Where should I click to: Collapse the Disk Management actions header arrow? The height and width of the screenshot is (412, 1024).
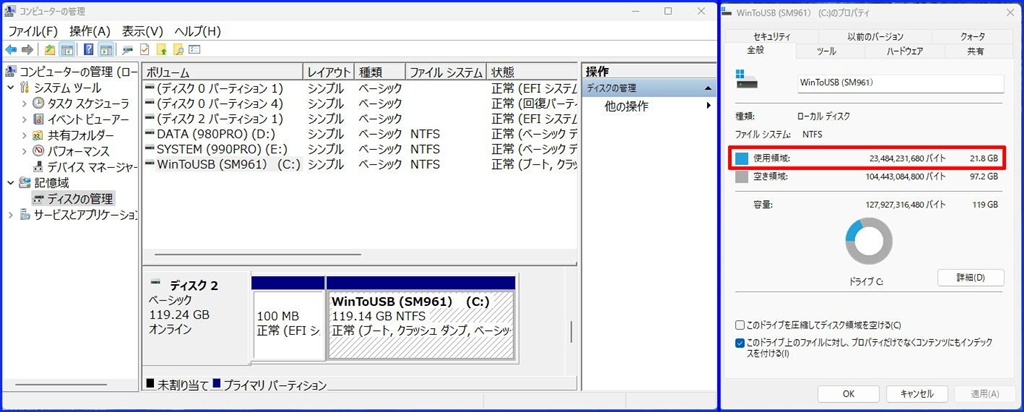(x=708, y=88)
